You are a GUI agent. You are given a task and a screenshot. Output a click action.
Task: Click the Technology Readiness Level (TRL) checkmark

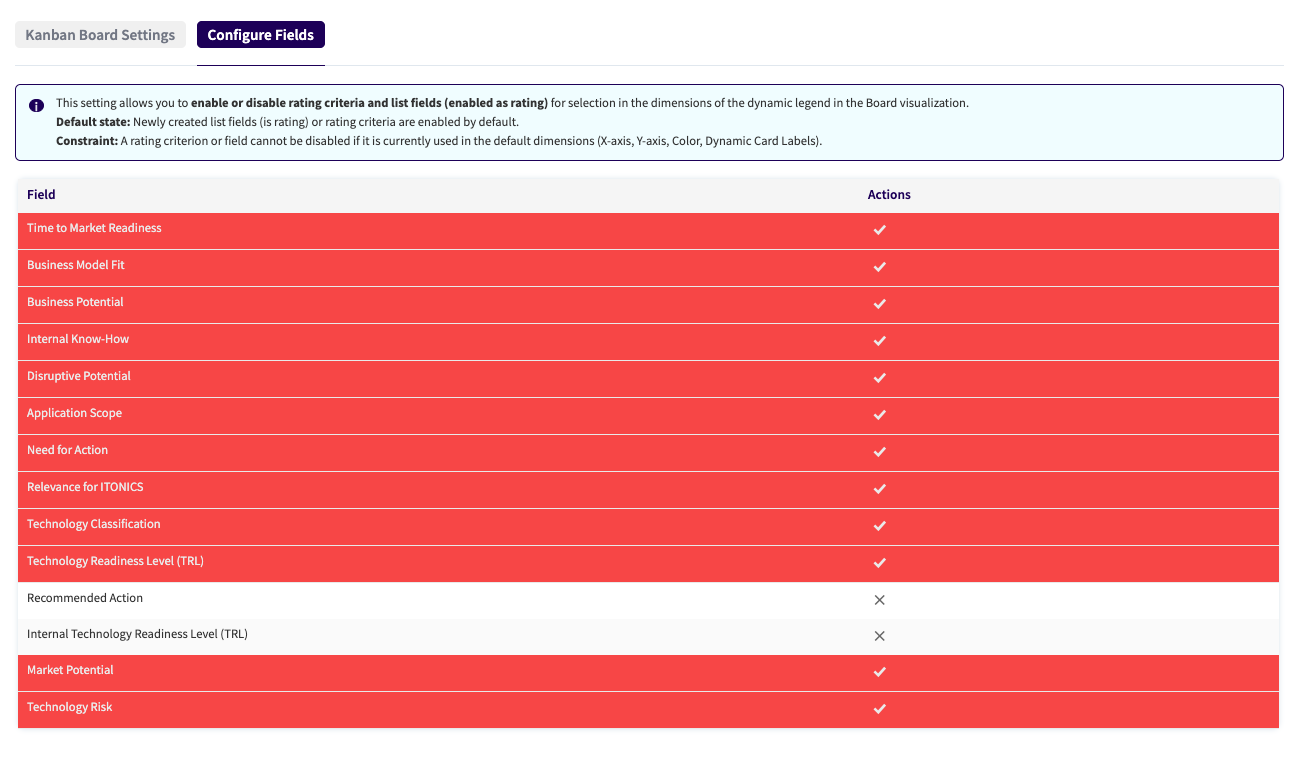click(x=879, y=563)
